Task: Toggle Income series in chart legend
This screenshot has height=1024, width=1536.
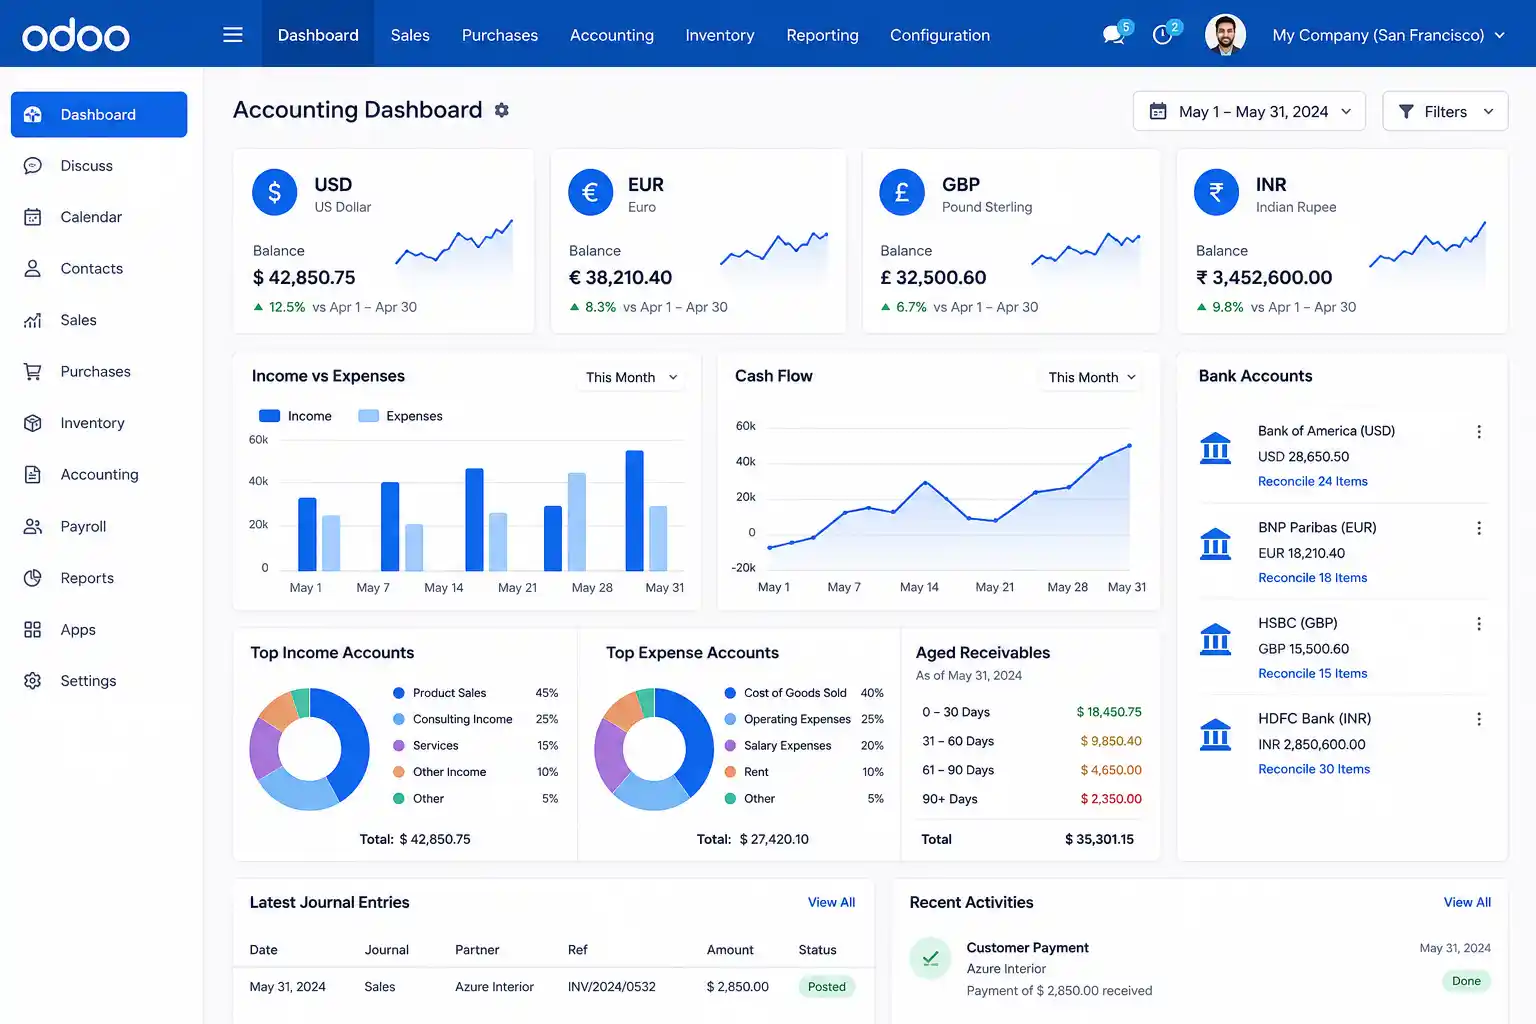Action: click(295, 416)
